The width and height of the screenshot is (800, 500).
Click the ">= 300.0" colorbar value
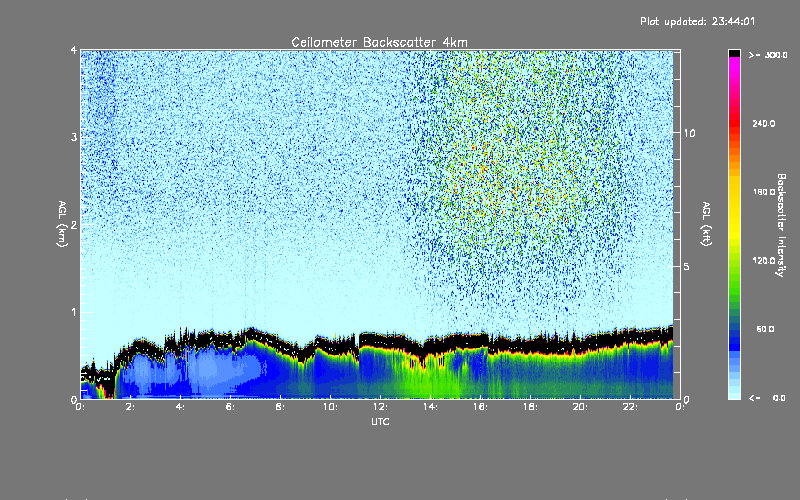click(x=768, y=55)
